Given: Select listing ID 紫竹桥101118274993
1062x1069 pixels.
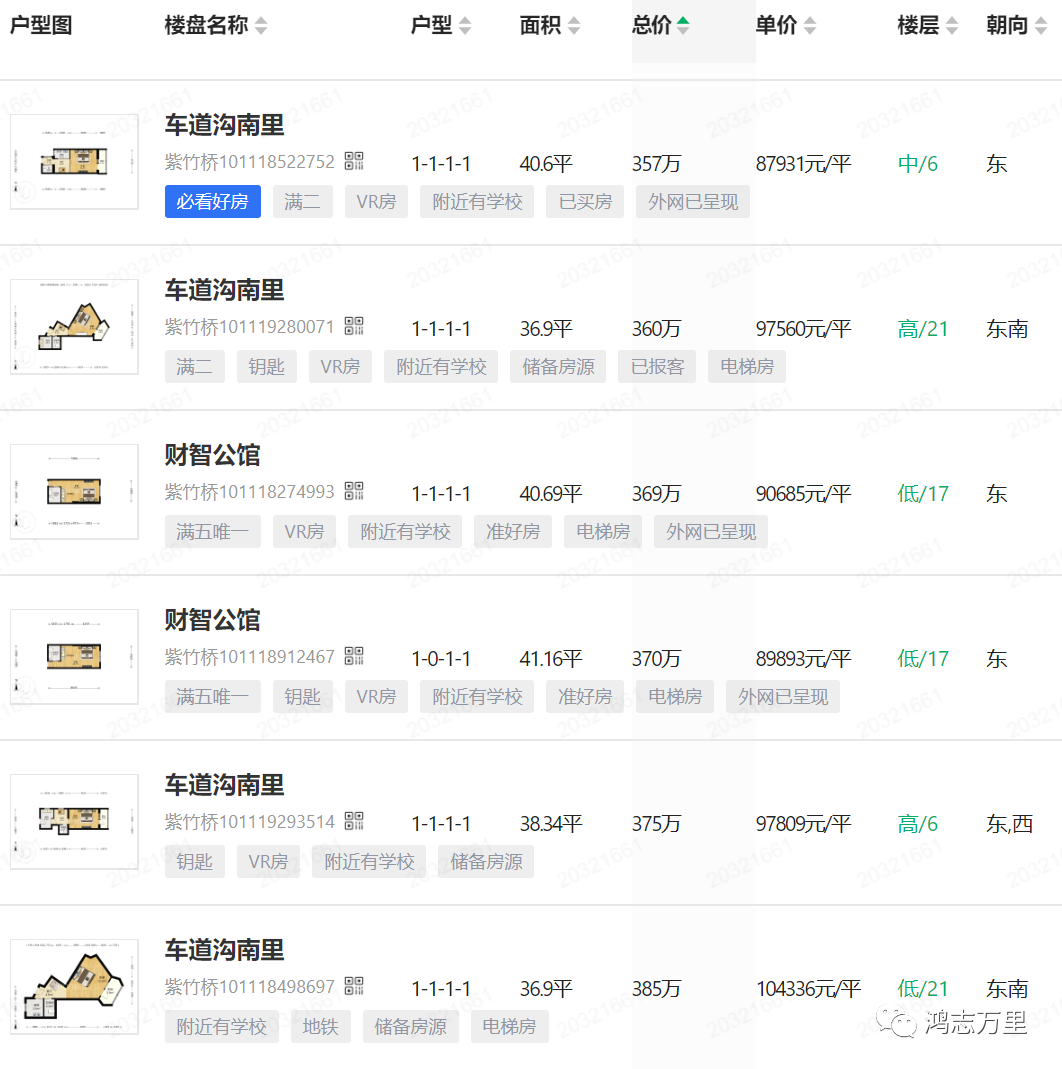Looking at the screenshot, I should [249, 492].
